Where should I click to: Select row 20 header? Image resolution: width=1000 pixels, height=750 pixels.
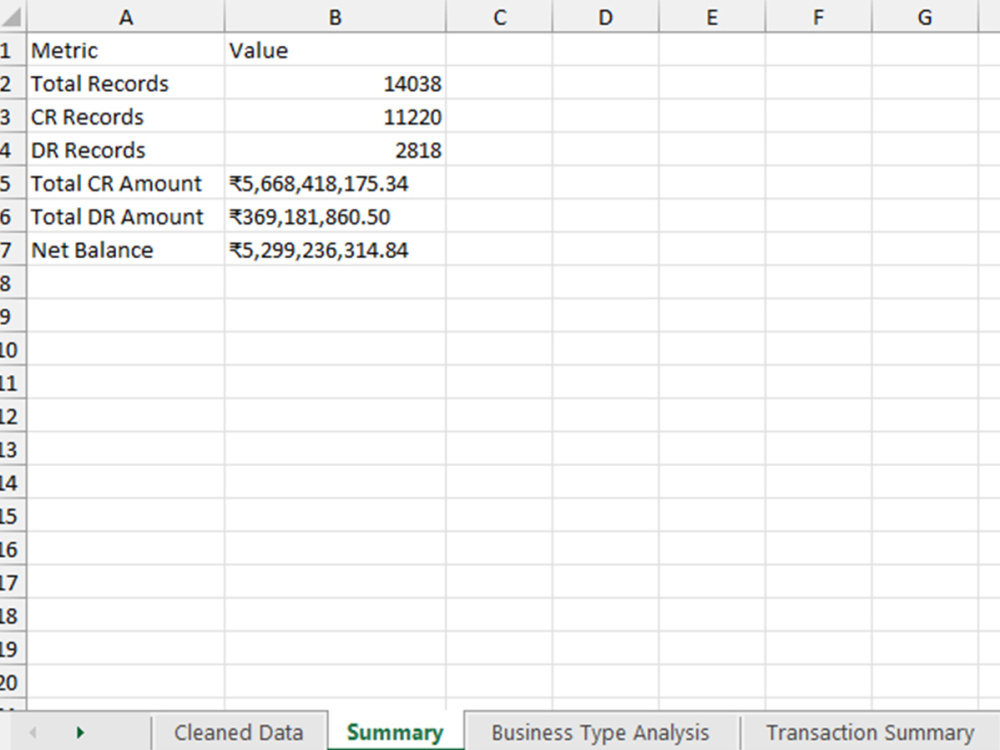12,682
